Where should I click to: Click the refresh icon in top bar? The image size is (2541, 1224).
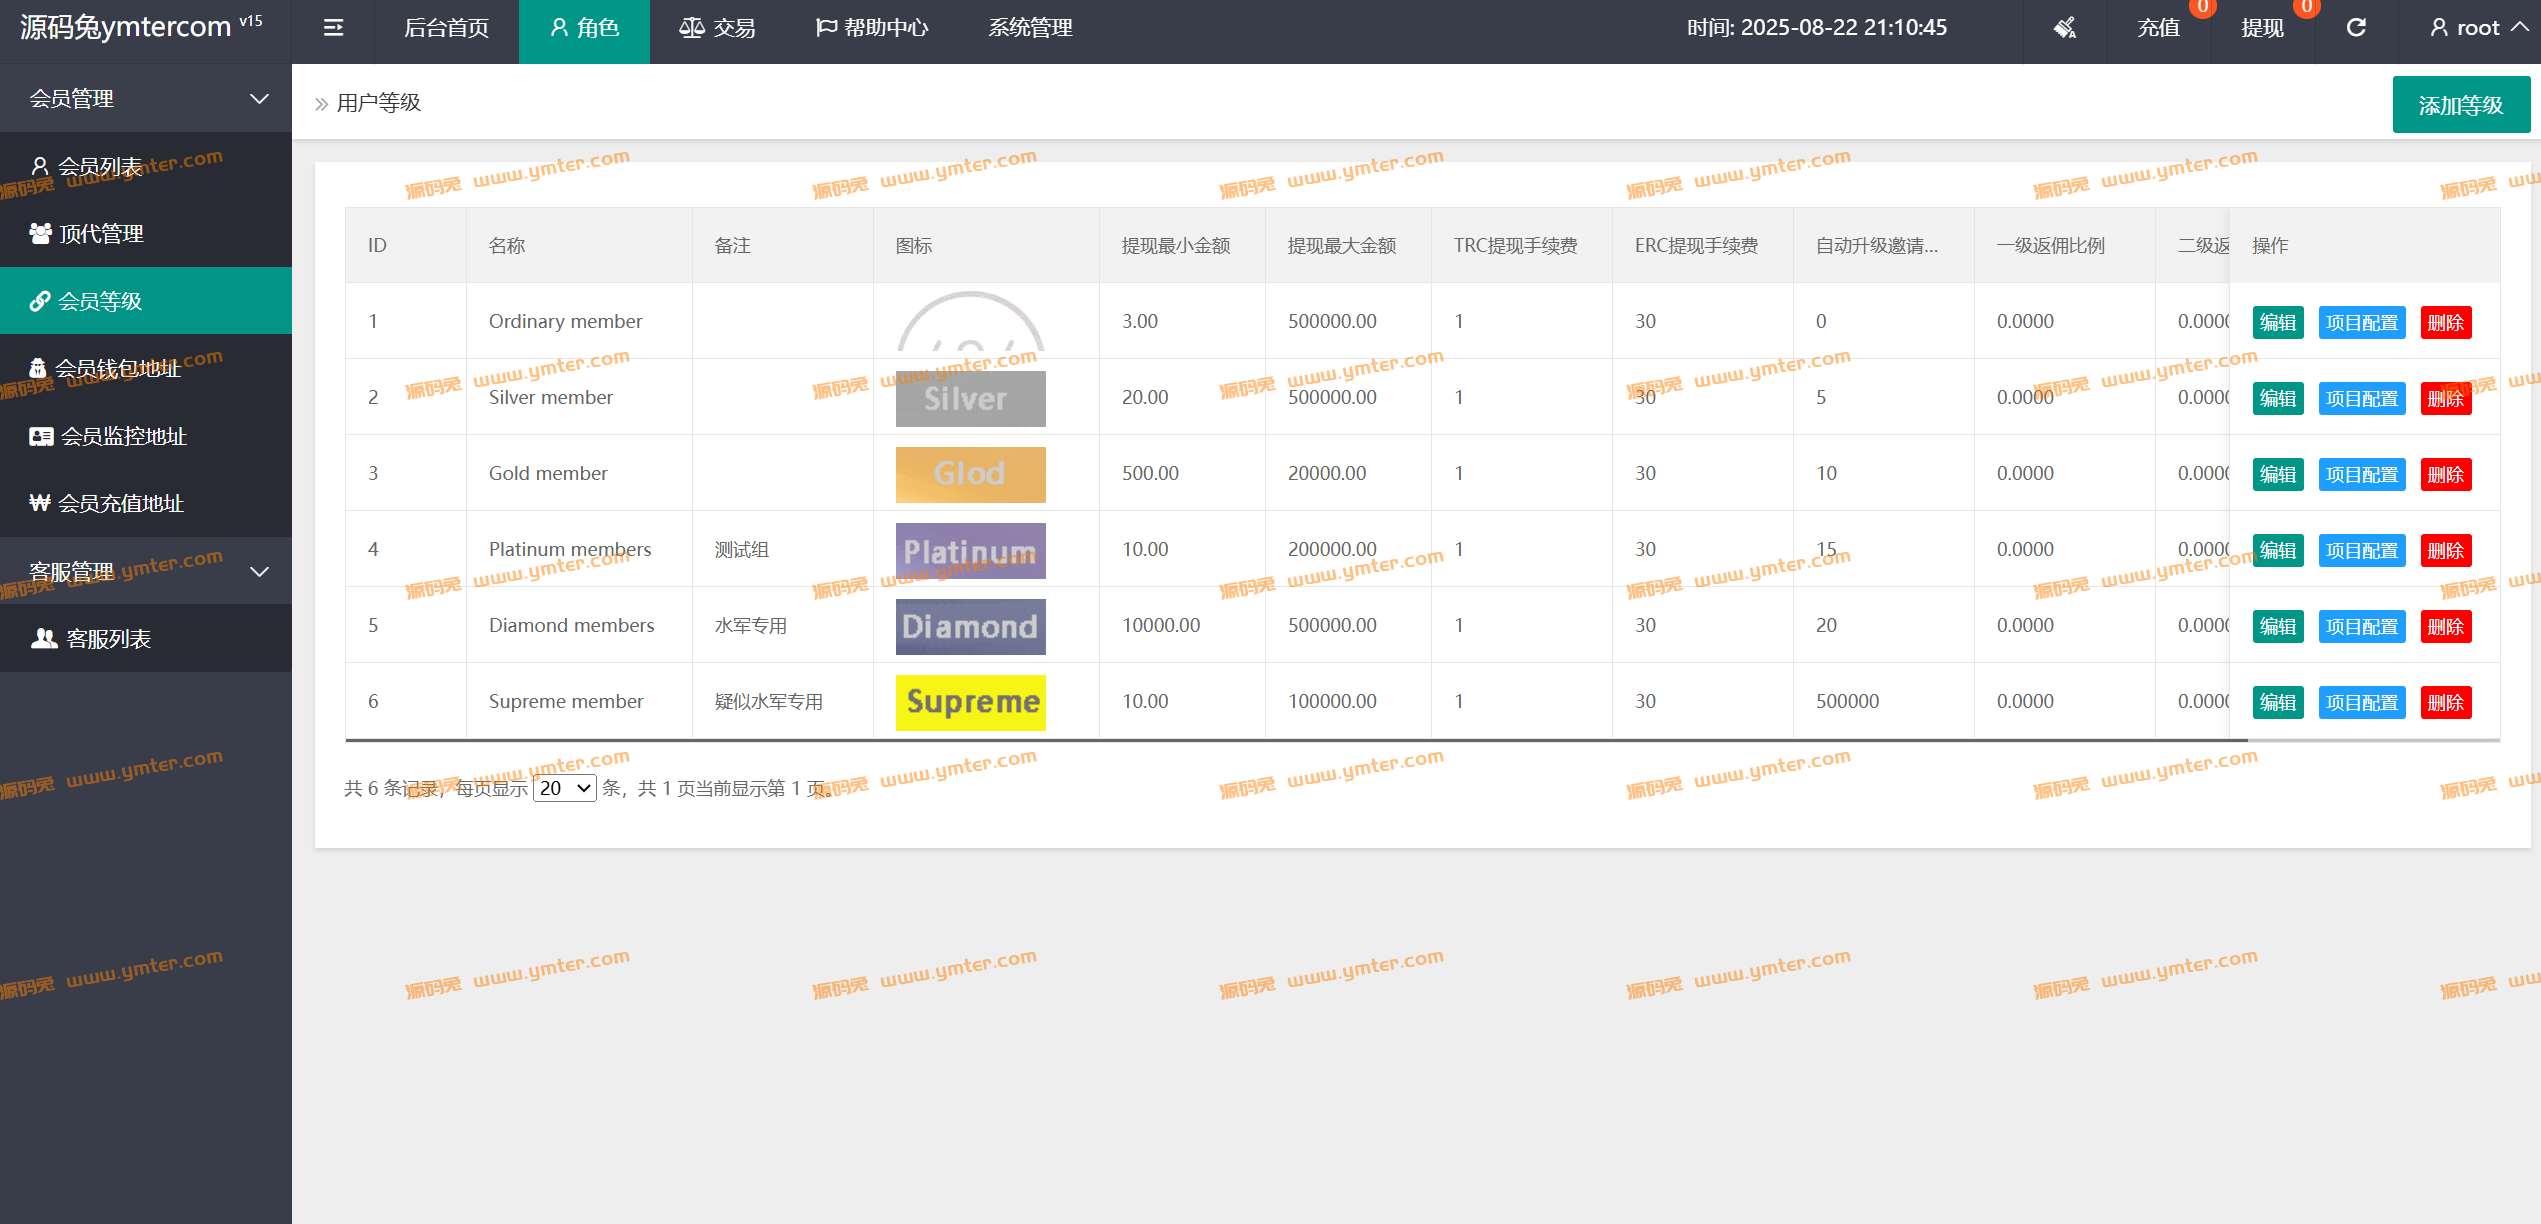click(x=2356, y=28)
